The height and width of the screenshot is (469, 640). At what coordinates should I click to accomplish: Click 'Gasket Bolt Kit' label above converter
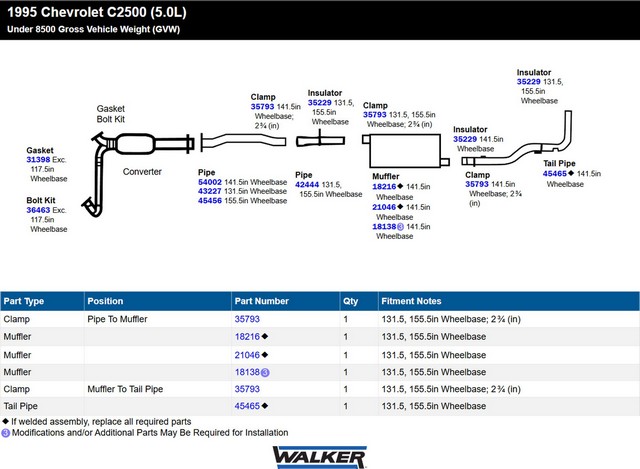pyautogui.click(x=111, y=114)
